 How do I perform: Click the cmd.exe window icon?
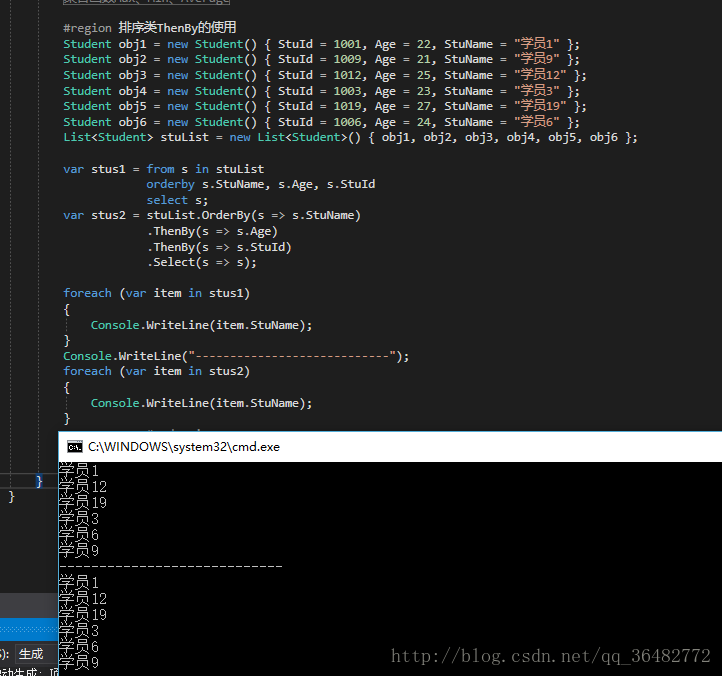75,447
